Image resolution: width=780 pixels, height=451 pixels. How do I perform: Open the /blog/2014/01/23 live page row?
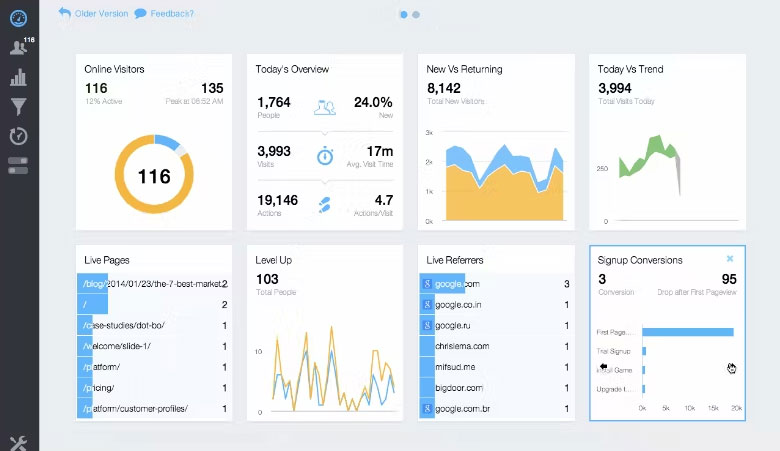point(154,284)
